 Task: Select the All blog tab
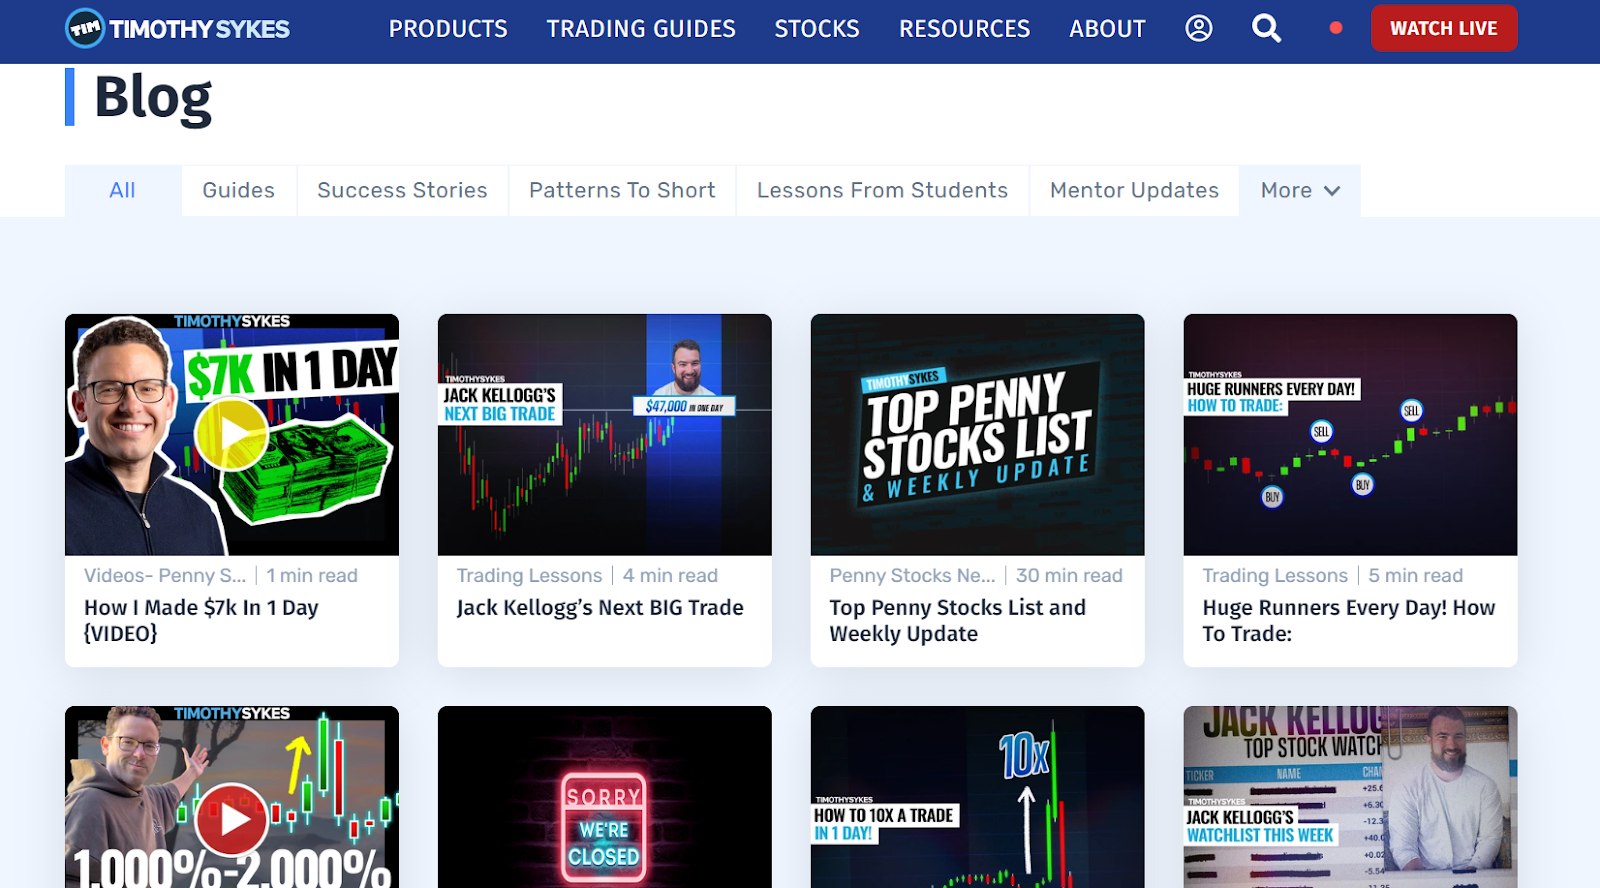(123, 190)
